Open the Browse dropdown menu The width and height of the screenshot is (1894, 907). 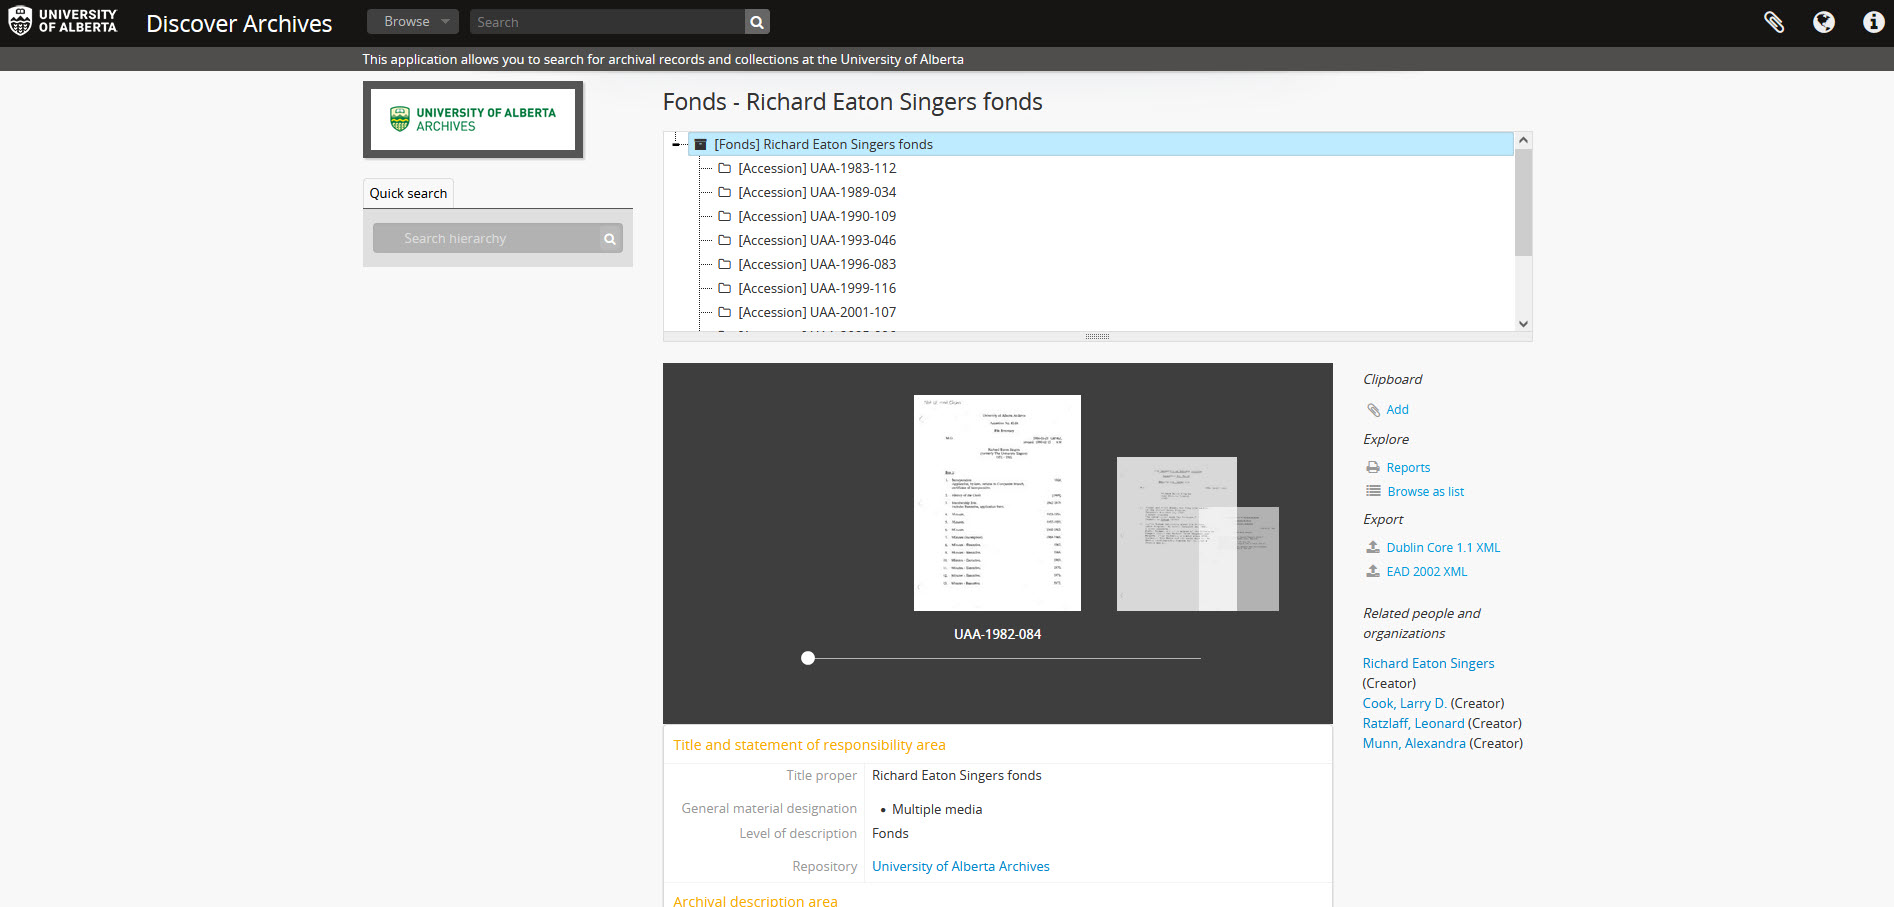[412, 22]
